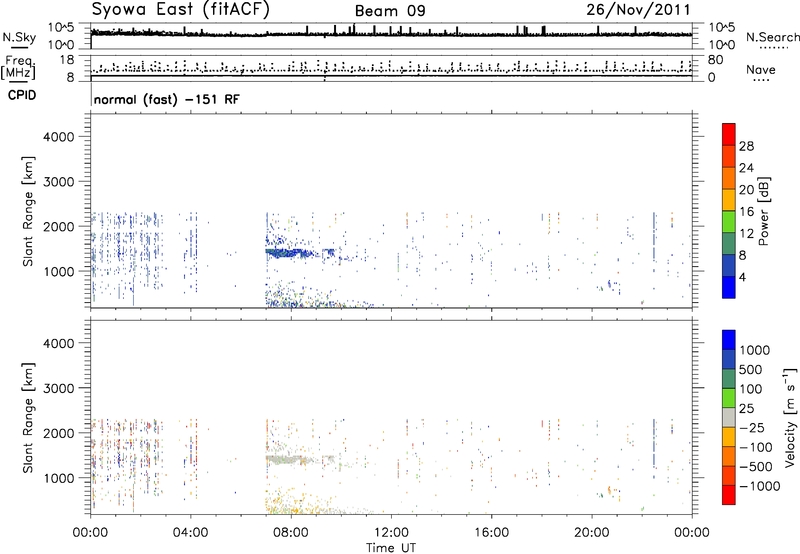The height and width of the screenshot is (554, 800).
Task: Click the dense blue 1400 km echo band in the power panel
Action: point(289,252)
